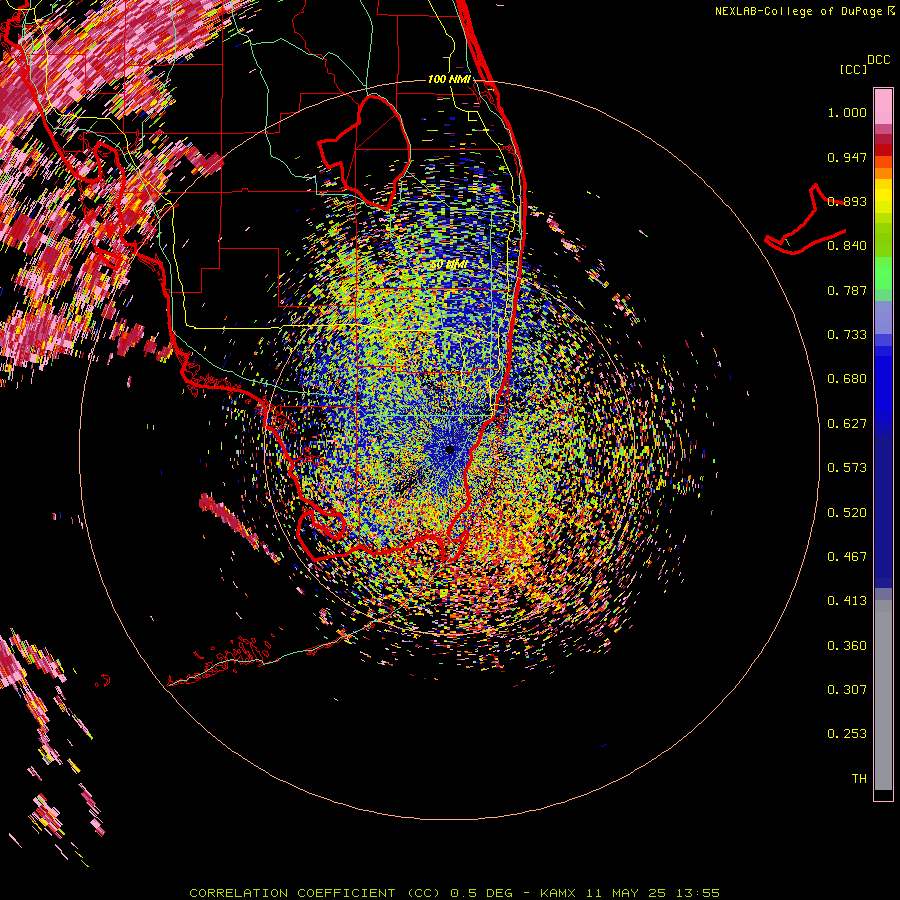The height and width of the screenshot is (900, 900).
Task: Select the 0.840 legend value
Action: click(x=847, y=246)
